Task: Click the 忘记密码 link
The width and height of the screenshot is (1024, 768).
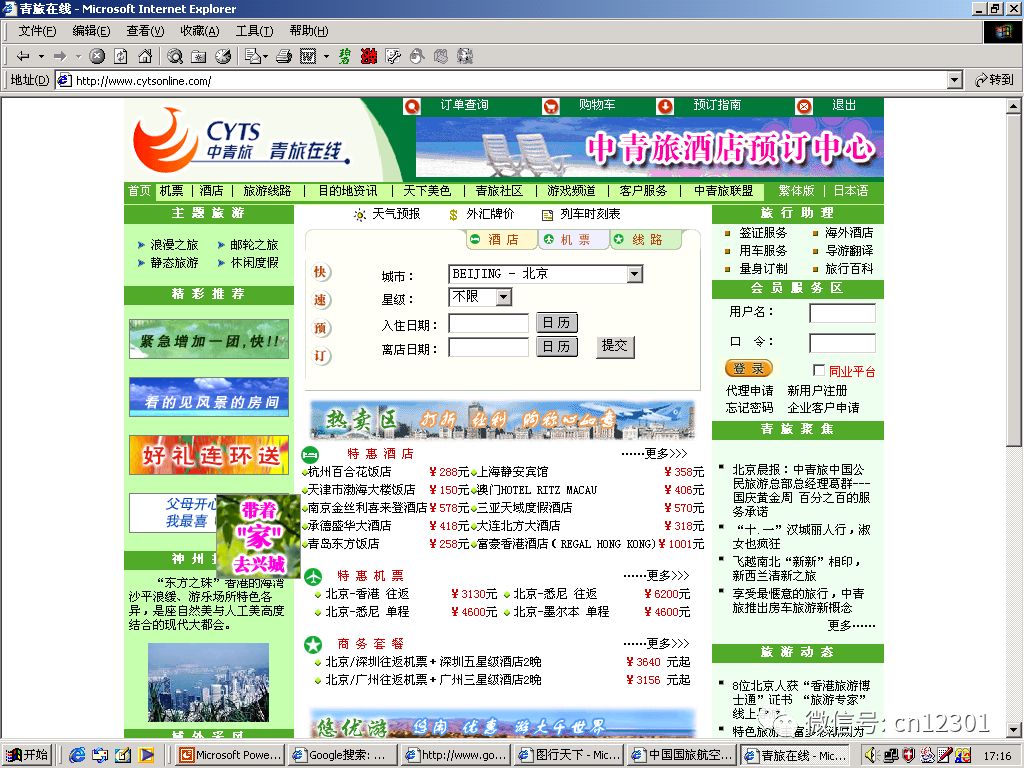Action: [x=750, y=408]
